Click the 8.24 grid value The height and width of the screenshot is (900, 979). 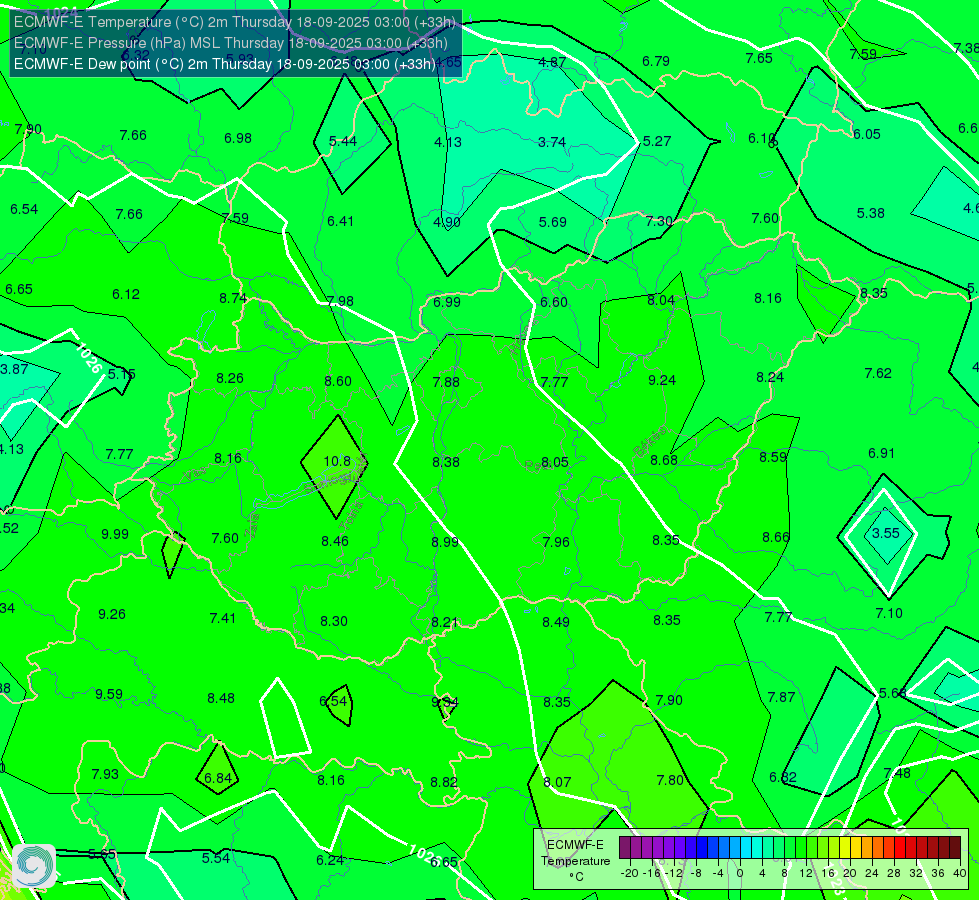(770, 377)
